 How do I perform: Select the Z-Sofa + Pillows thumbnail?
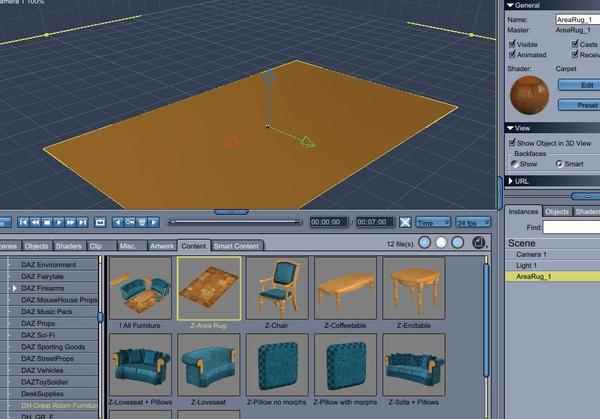414,365
